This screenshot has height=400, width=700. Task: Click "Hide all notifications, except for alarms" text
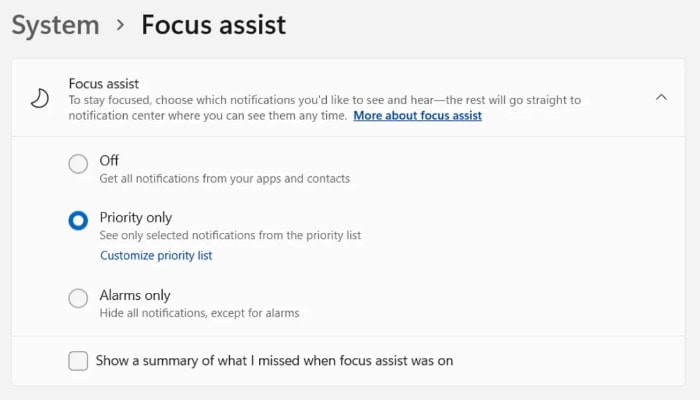[199, 313]
